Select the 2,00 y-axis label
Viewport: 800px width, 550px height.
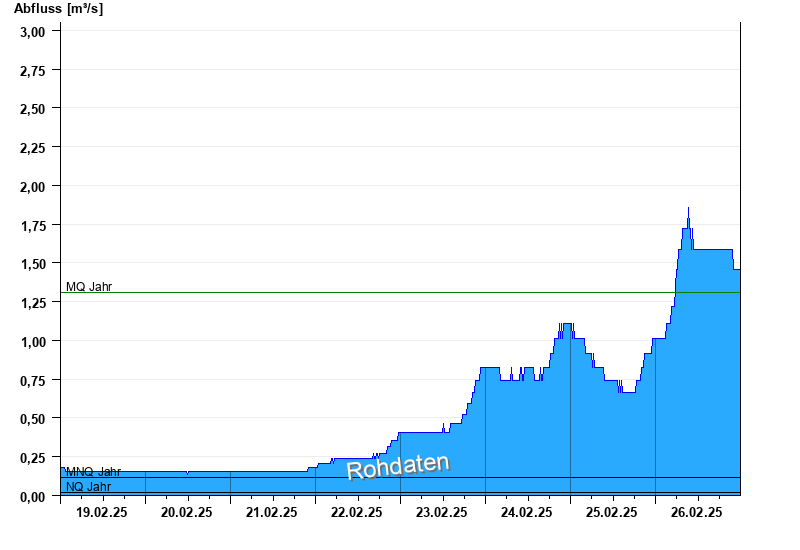point(33,187)
